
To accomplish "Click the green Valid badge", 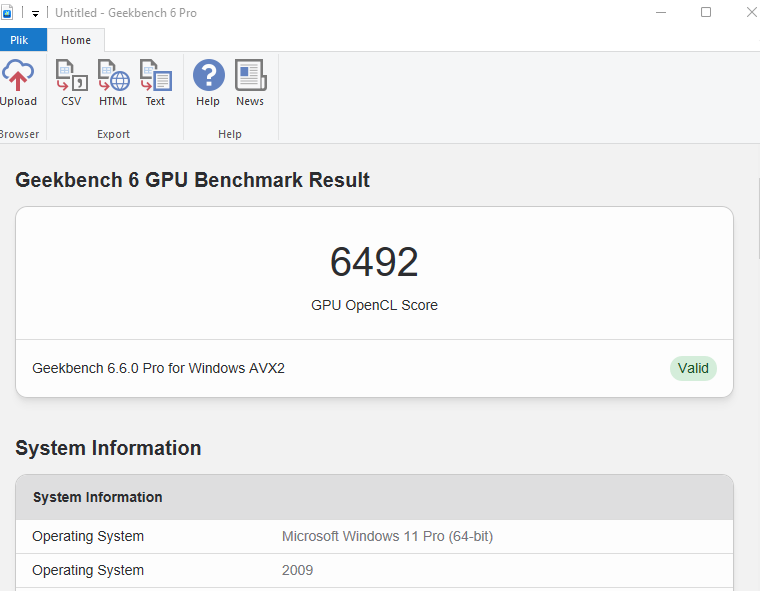I will click(693, 368).
